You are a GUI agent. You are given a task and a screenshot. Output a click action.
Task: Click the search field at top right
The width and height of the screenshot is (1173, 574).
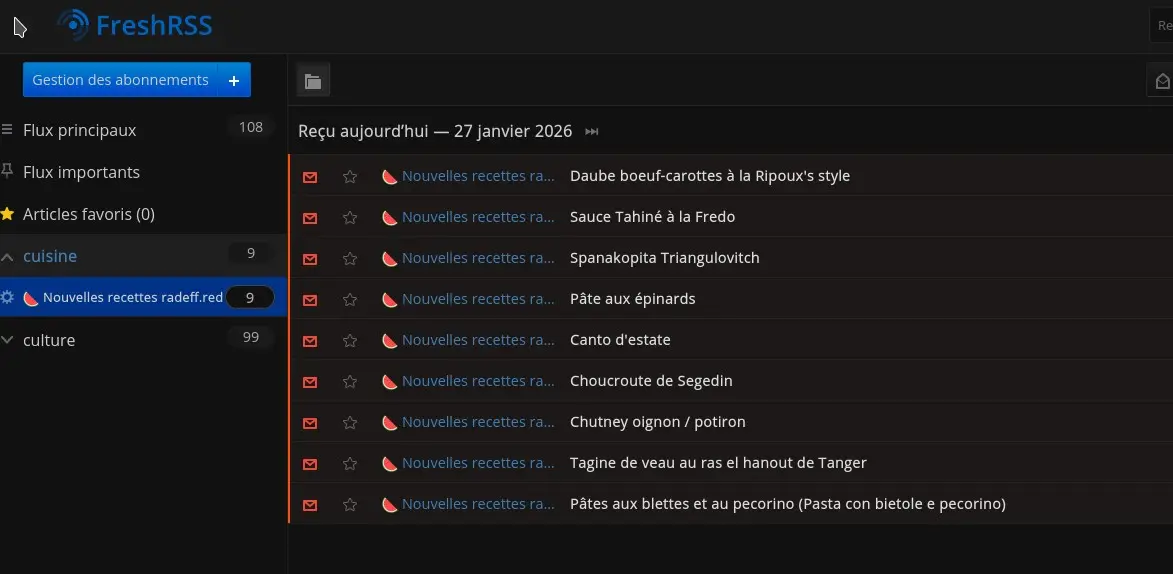(x=1162, y=26)
